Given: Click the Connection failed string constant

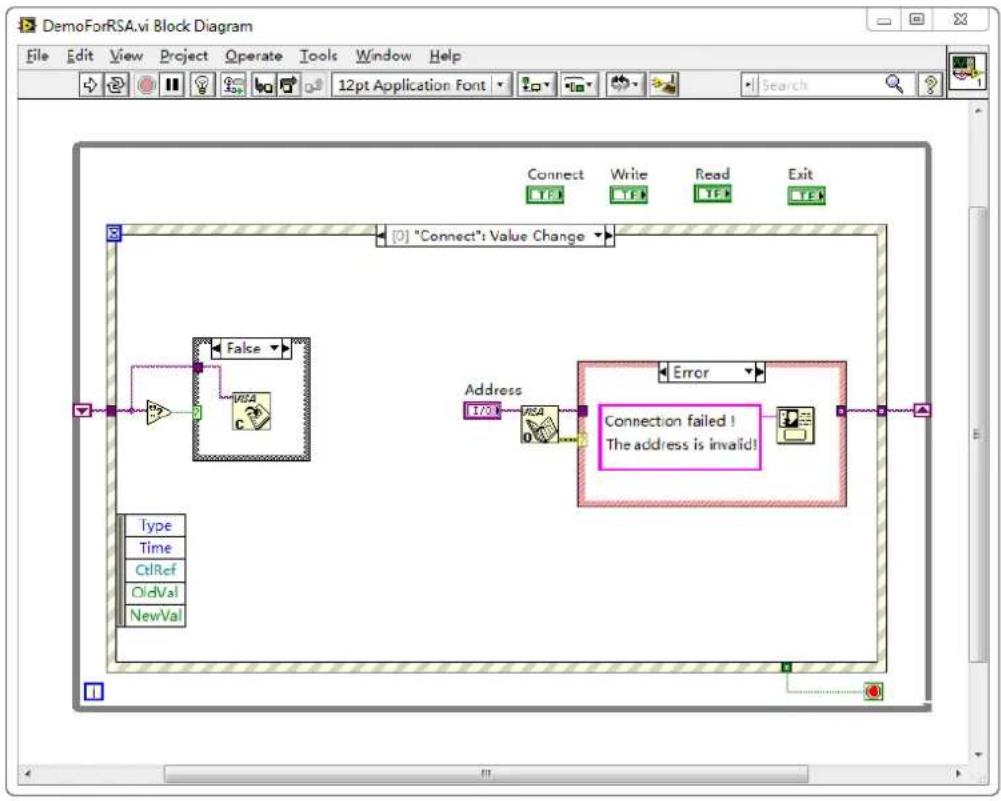Looking at the screenshot, I should (x=680, y=437).
